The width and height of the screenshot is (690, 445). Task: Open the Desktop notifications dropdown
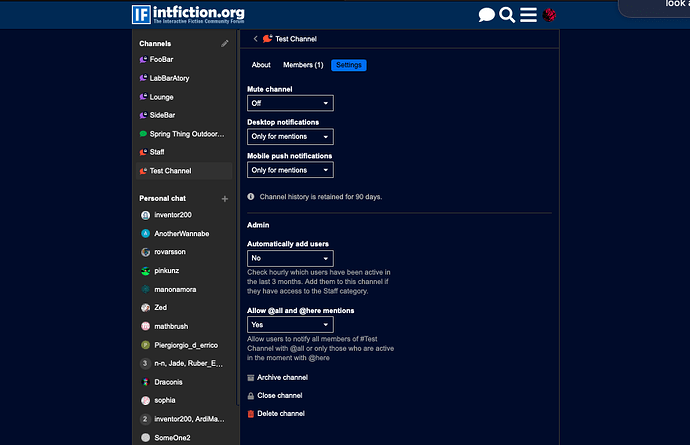[290, 136]
